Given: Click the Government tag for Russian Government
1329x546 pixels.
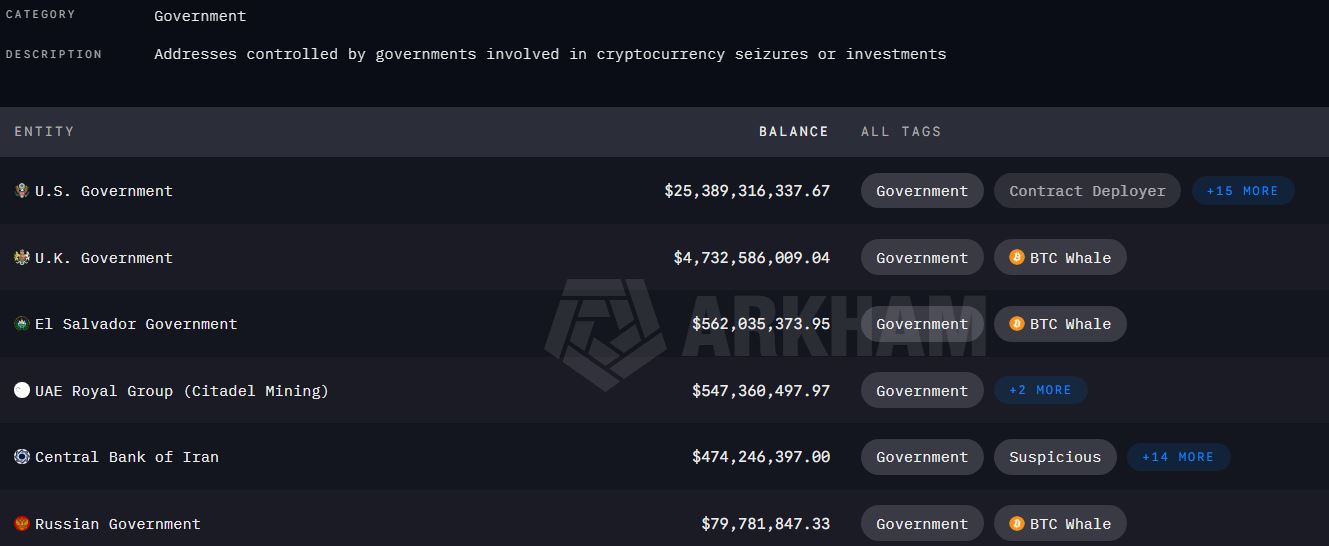Looking at the screenshot, I should coord(922,524).
